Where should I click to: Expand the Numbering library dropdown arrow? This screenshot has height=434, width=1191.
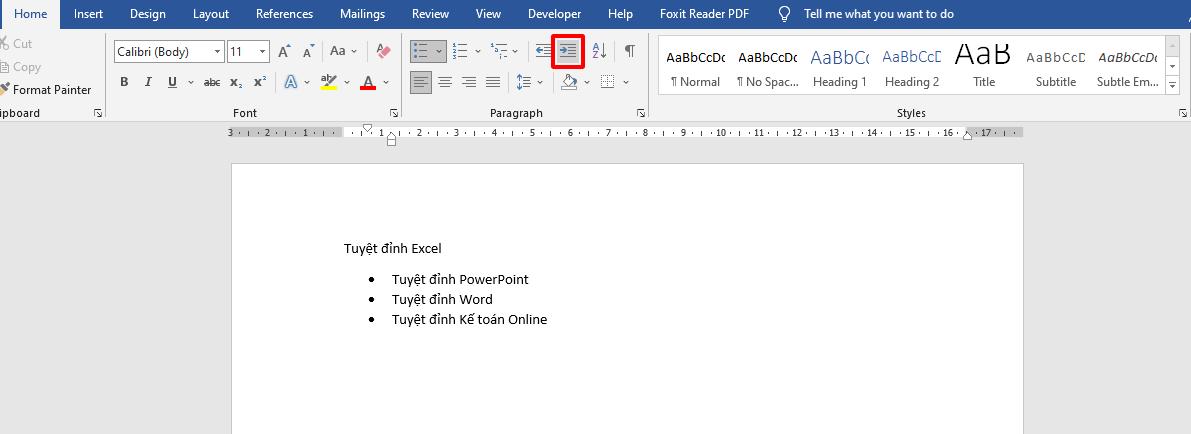tap(478, 52)
